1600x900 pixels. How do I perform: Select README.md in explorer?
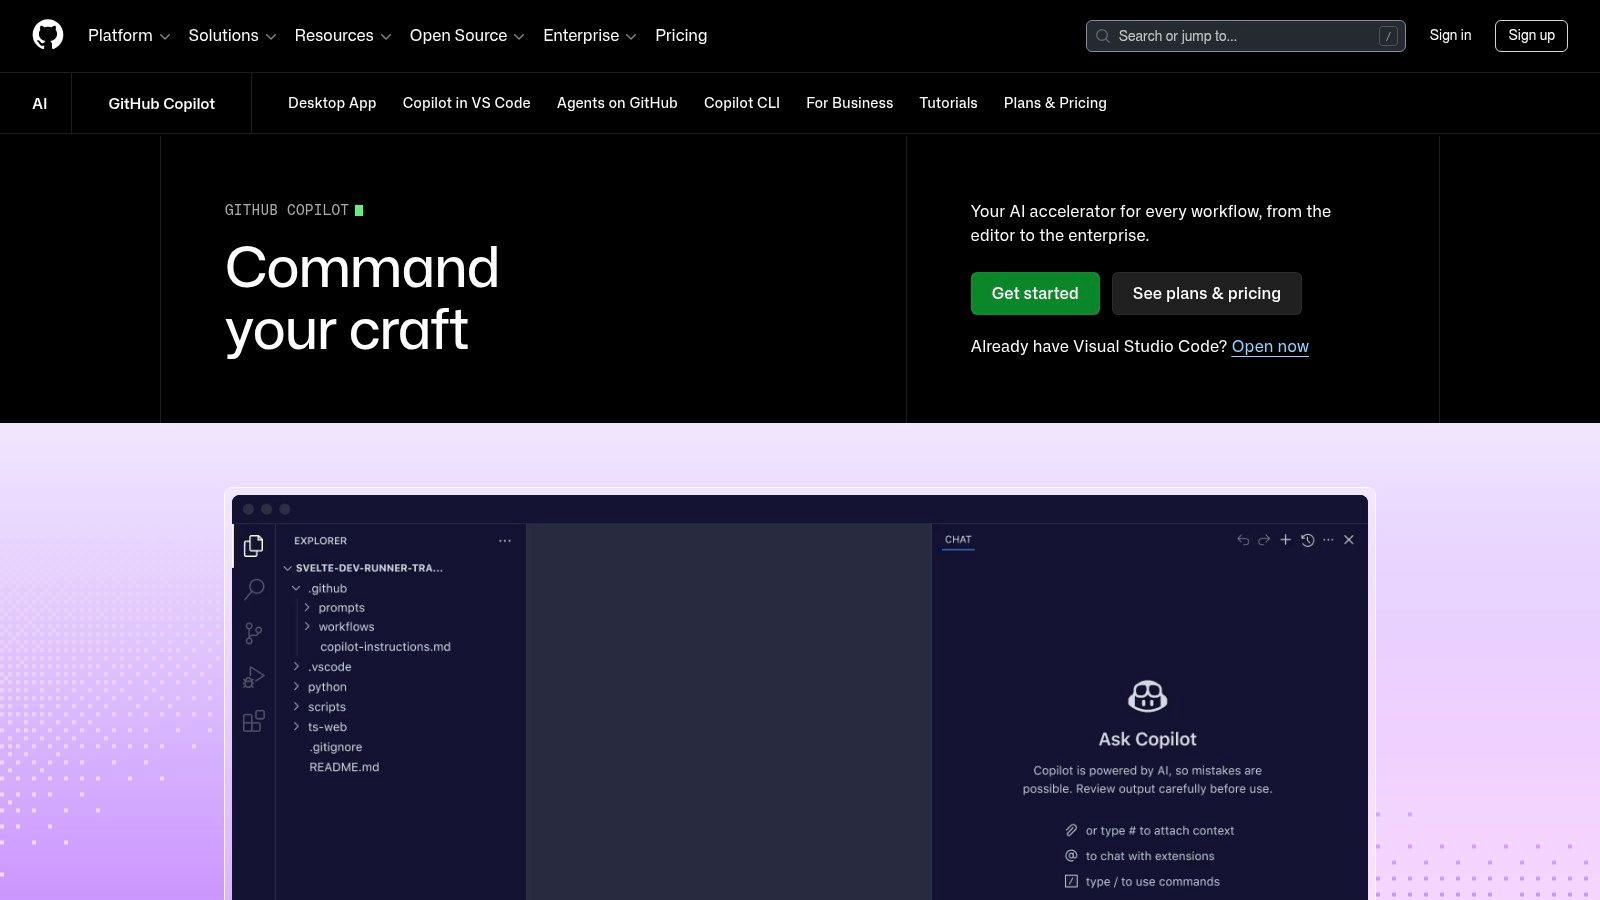coord(344,767)
